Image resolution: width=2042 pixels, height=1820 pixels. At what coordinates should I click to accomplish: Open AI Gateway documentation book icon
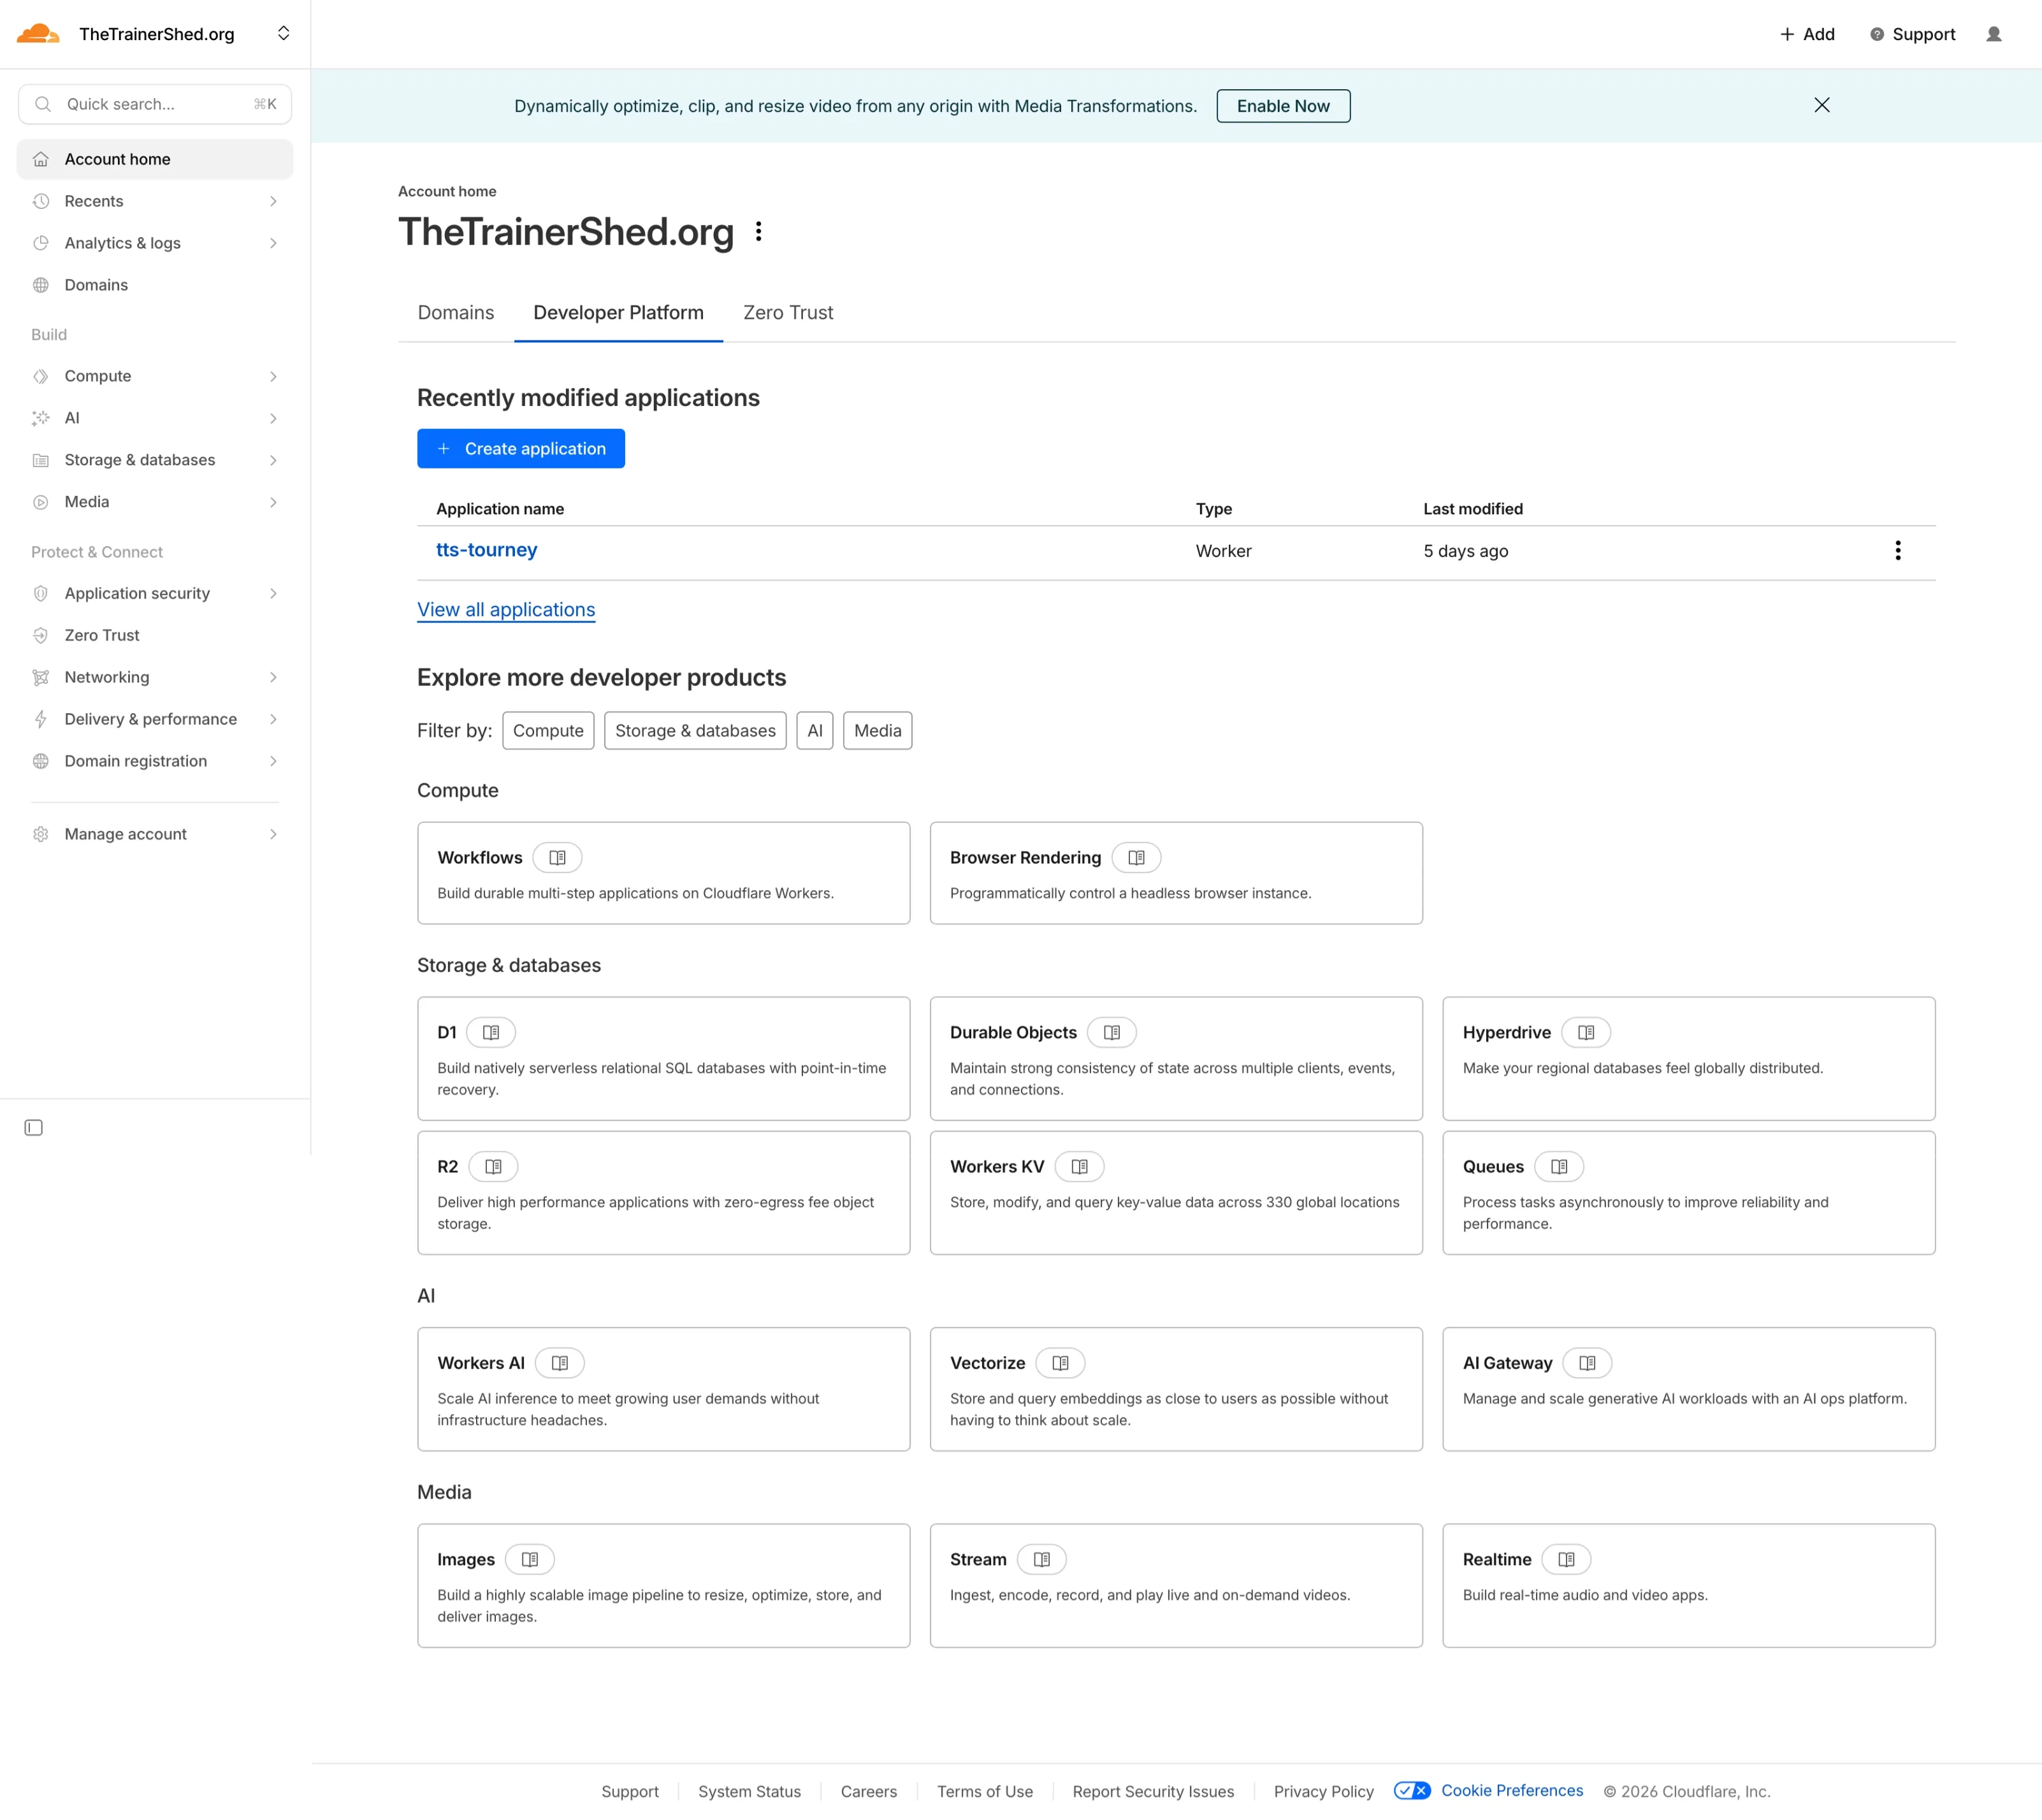[x=1587, y=1362]
